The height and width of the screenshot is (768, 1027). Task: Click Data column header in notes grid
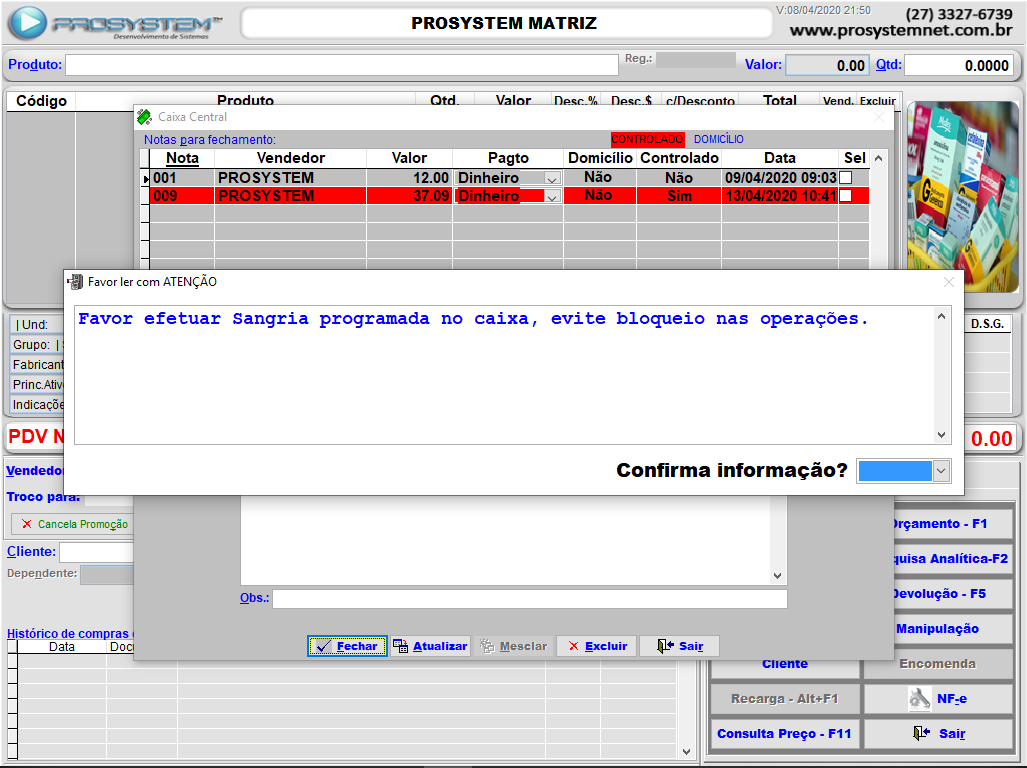tap(780, 158)
